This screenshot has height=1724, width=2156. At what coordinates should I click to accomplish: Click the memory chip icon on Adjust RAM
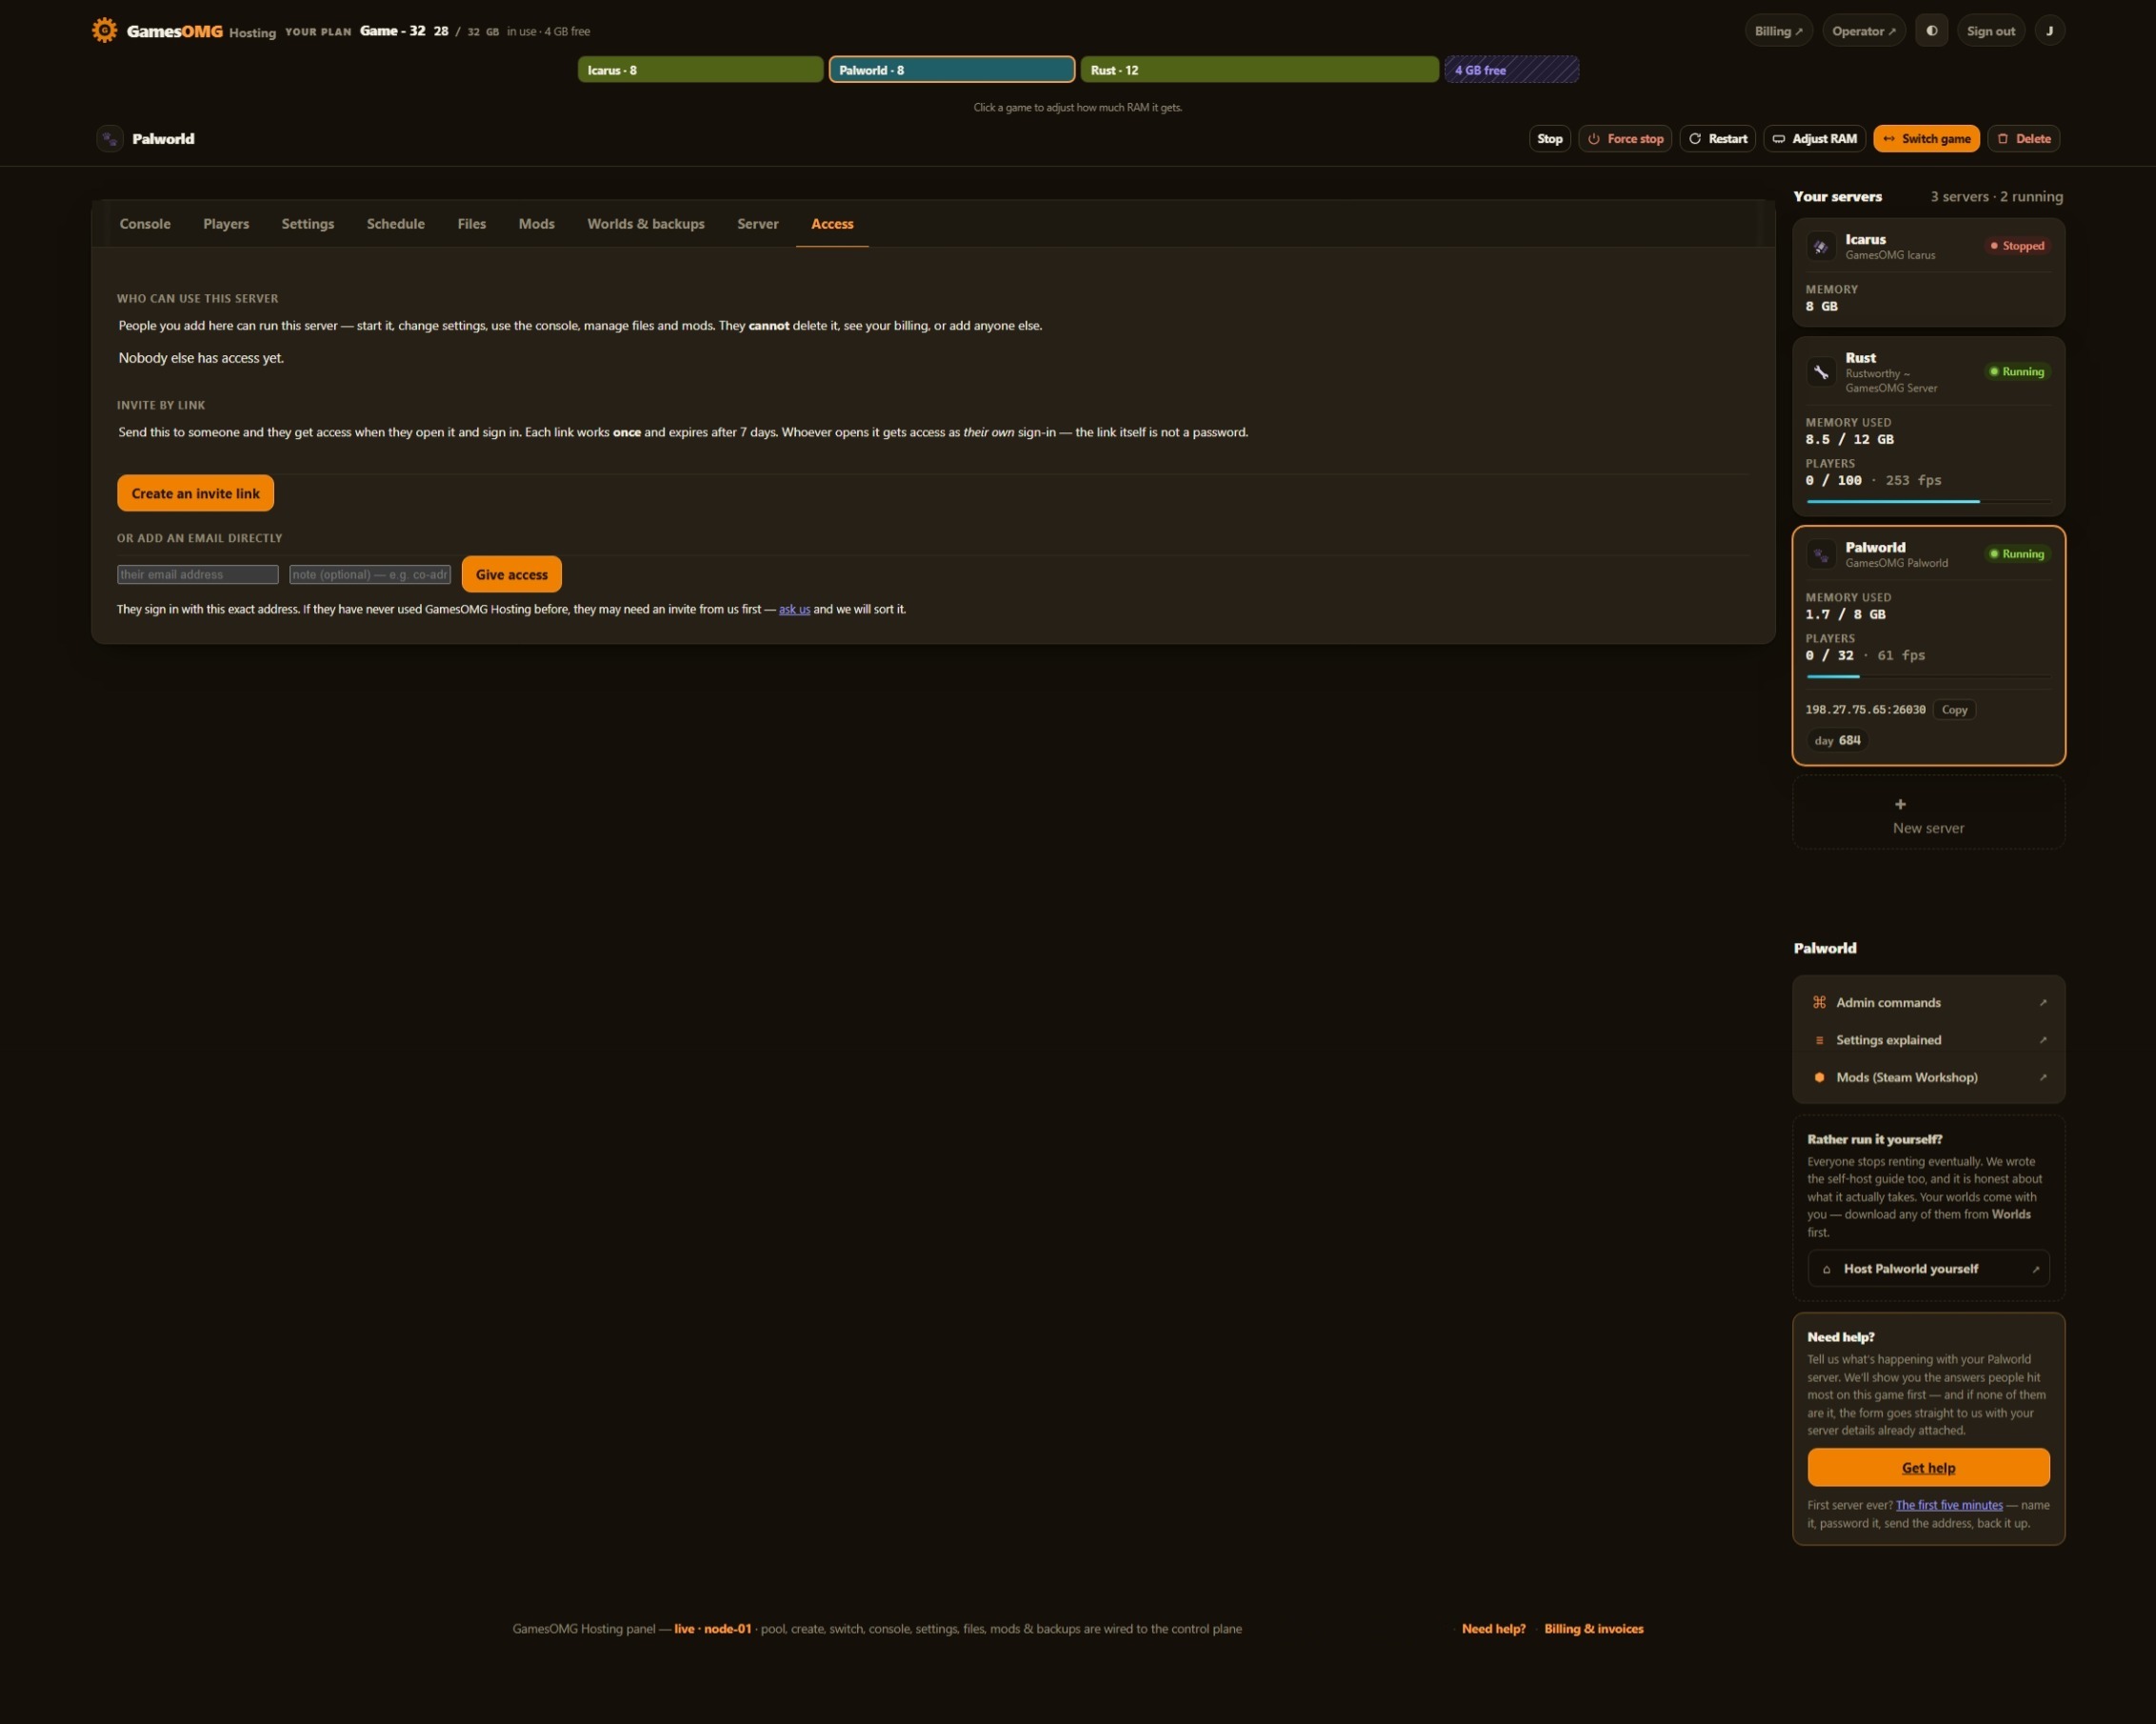(x=1779, y=139)
